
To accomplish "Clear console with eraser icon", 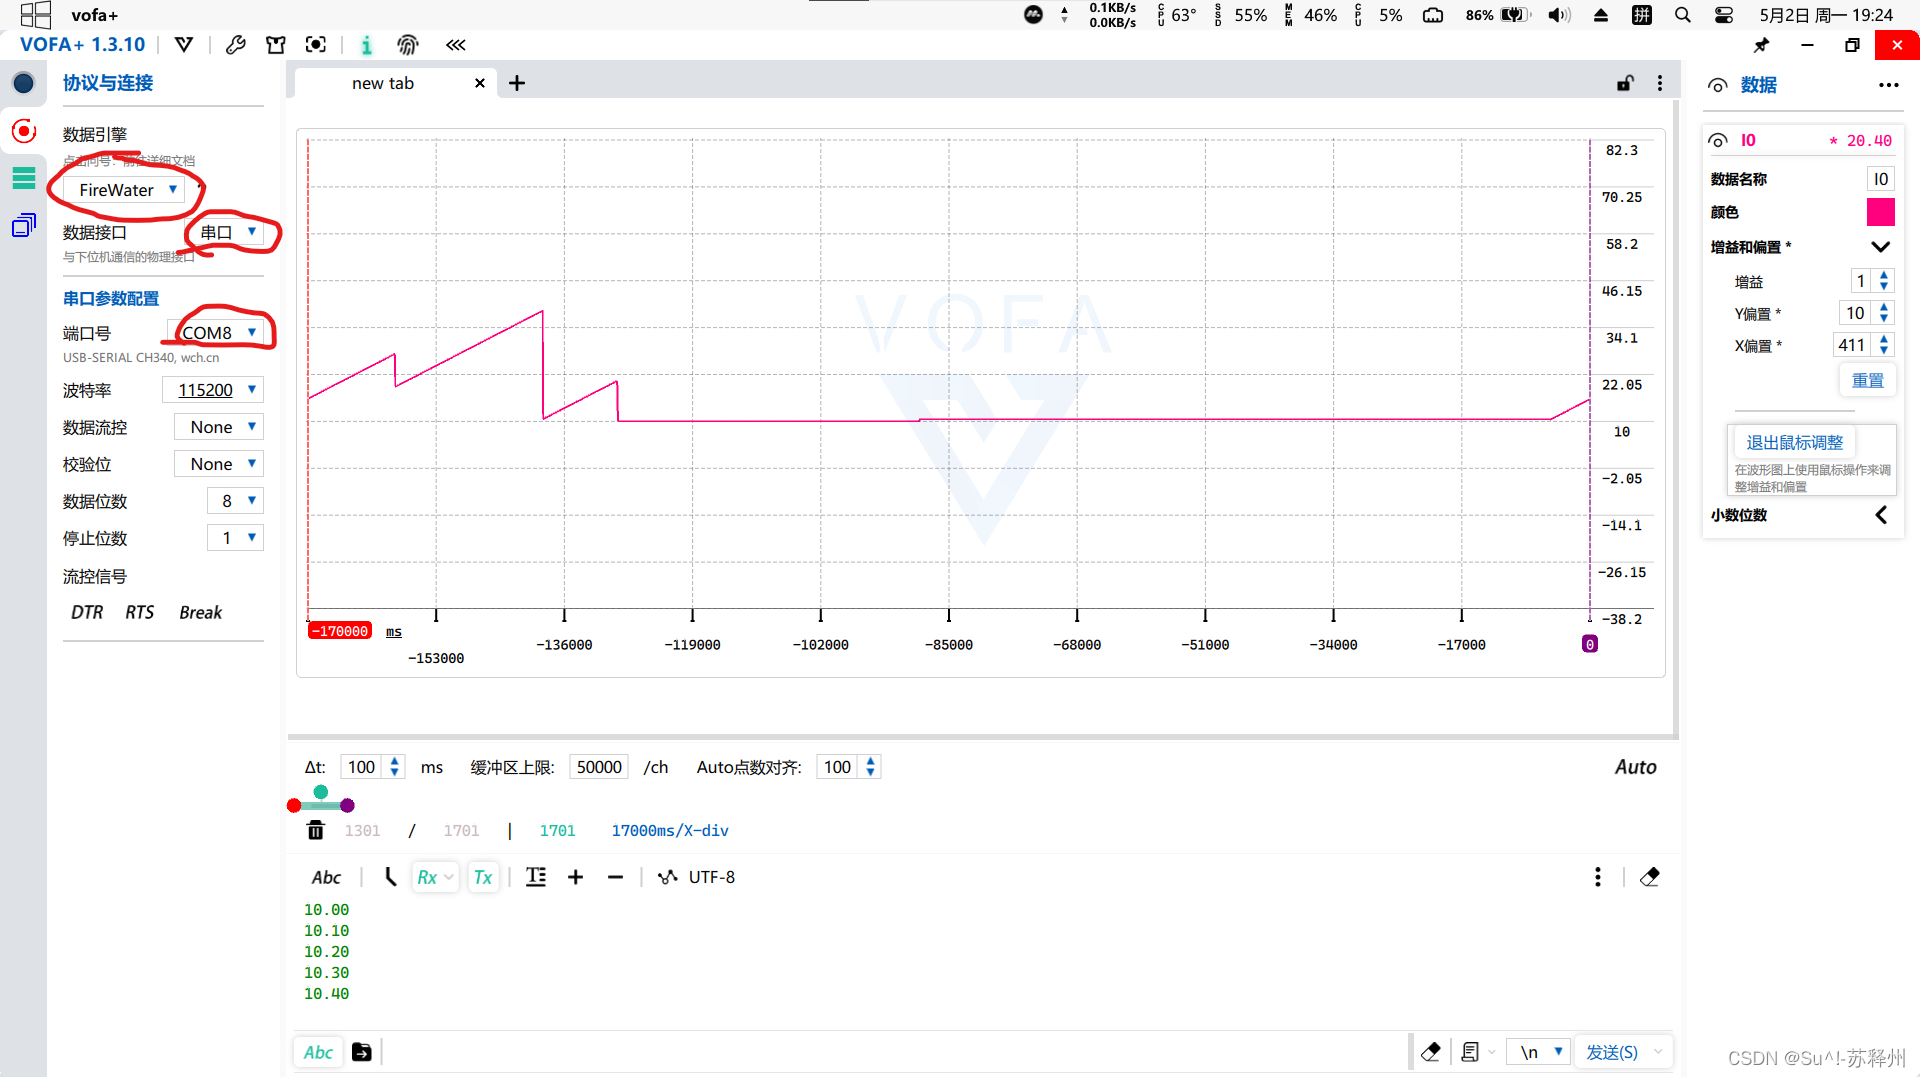I will coord(1650,877).
